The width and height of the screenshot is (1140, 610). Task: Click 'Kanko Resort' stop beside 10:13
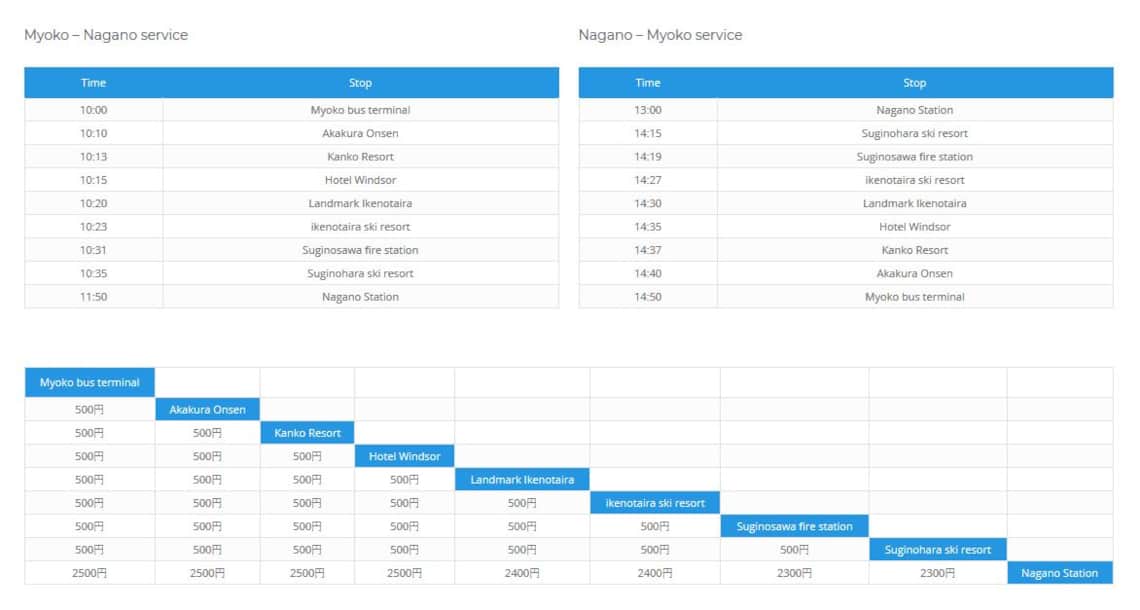[x=361, y=156]
